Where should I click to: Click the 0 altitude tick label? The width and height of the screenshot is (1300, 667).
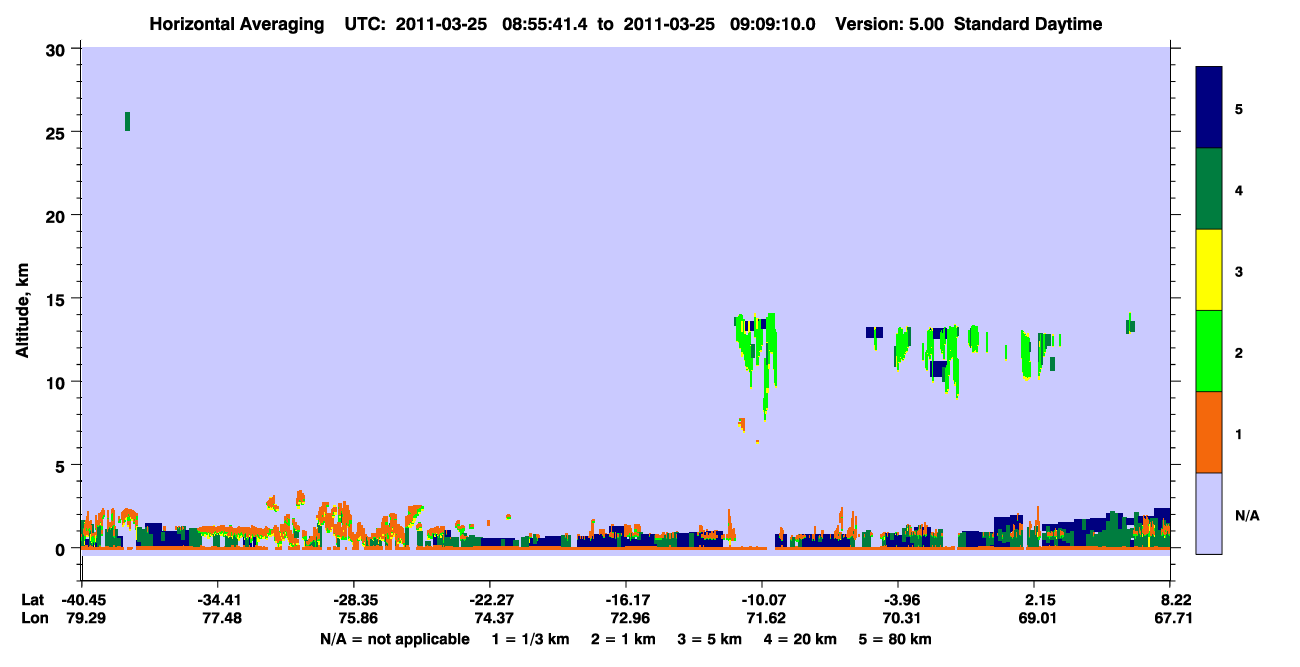pyautogui.click(x=62, y=548)
